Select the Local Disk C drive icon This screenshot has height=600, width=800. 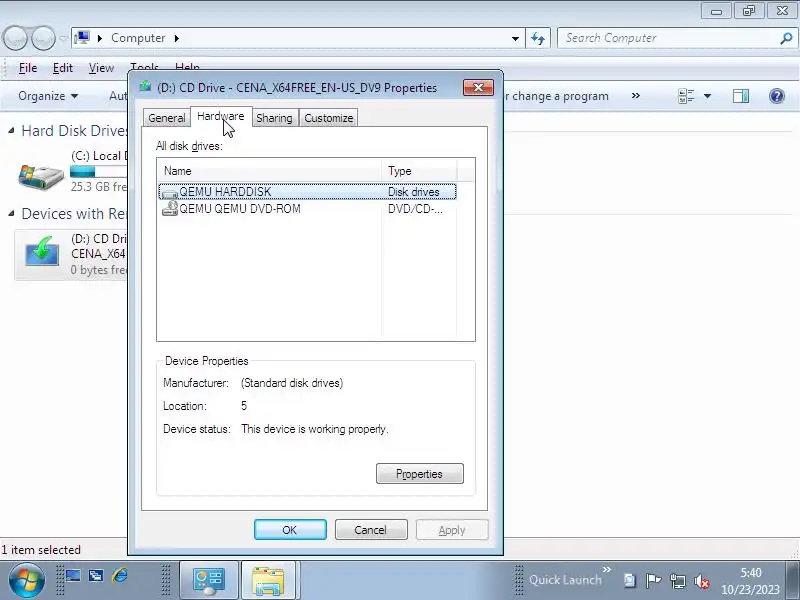pyautogui.click(x=41, y=175)
